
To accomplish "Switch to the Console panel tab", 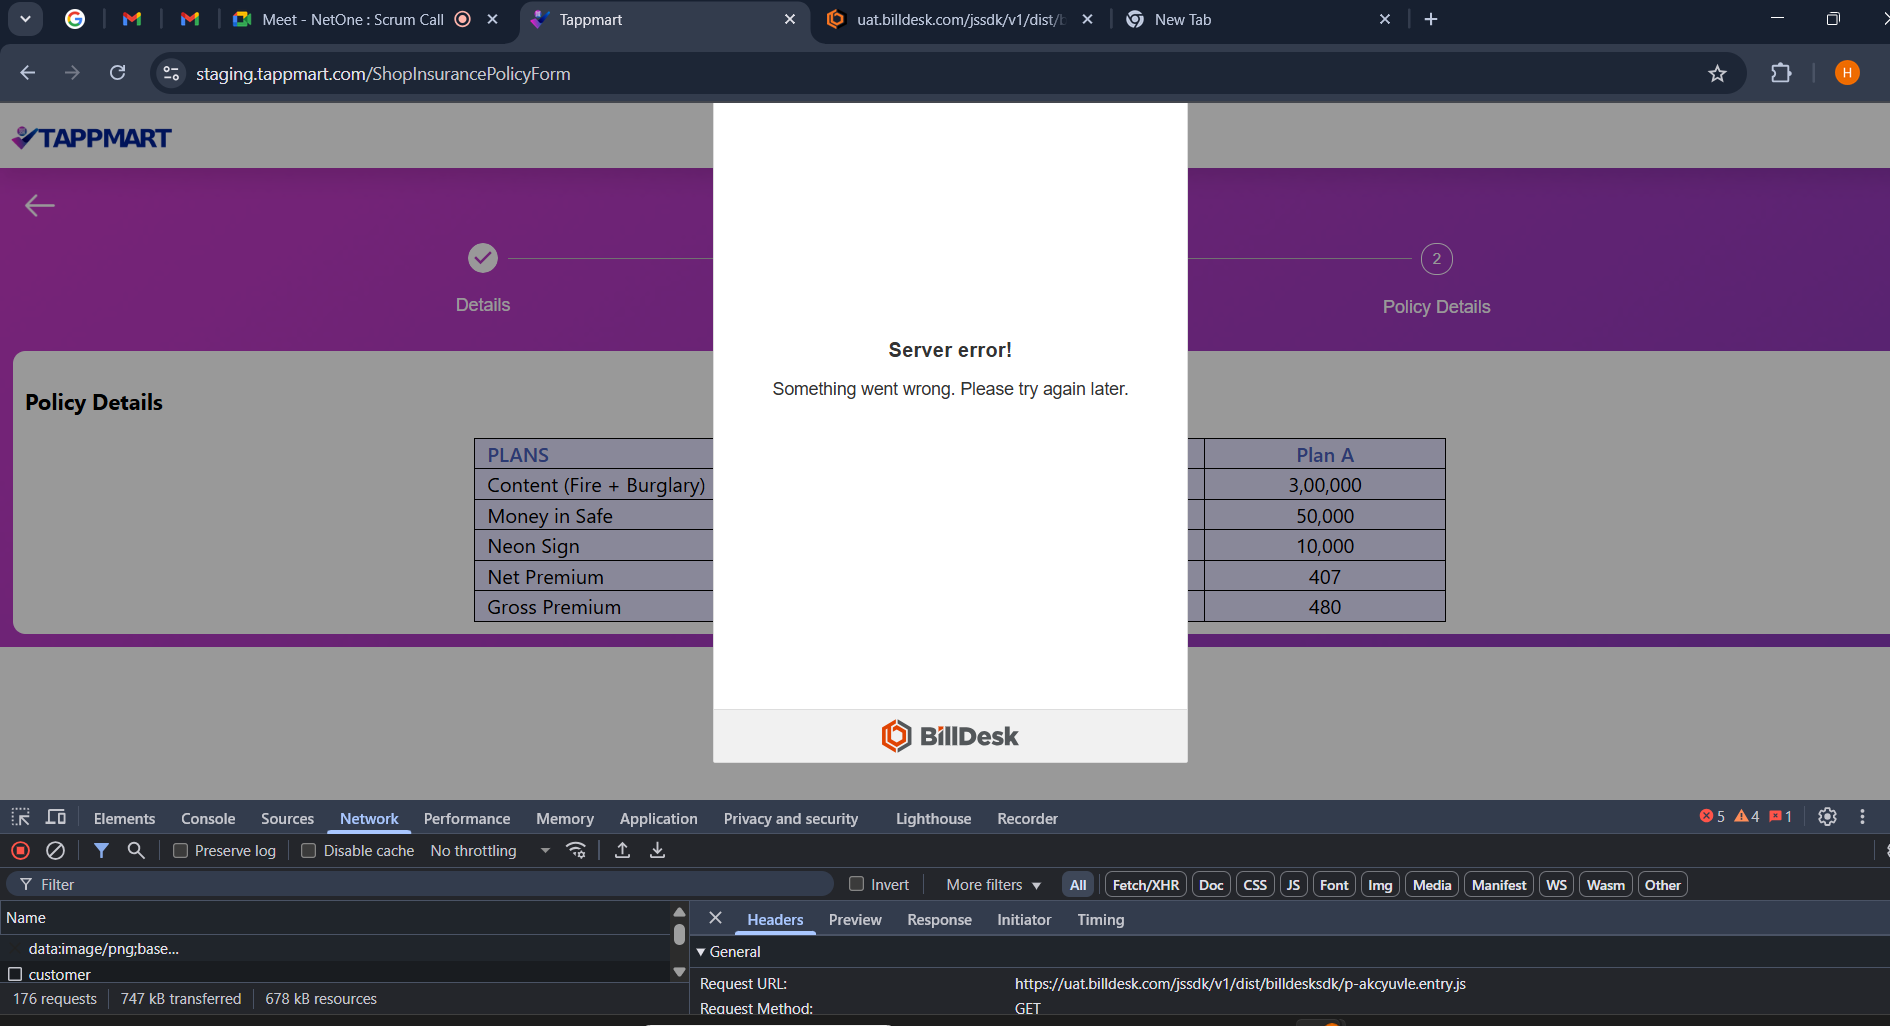I will [x=208, y=818].
